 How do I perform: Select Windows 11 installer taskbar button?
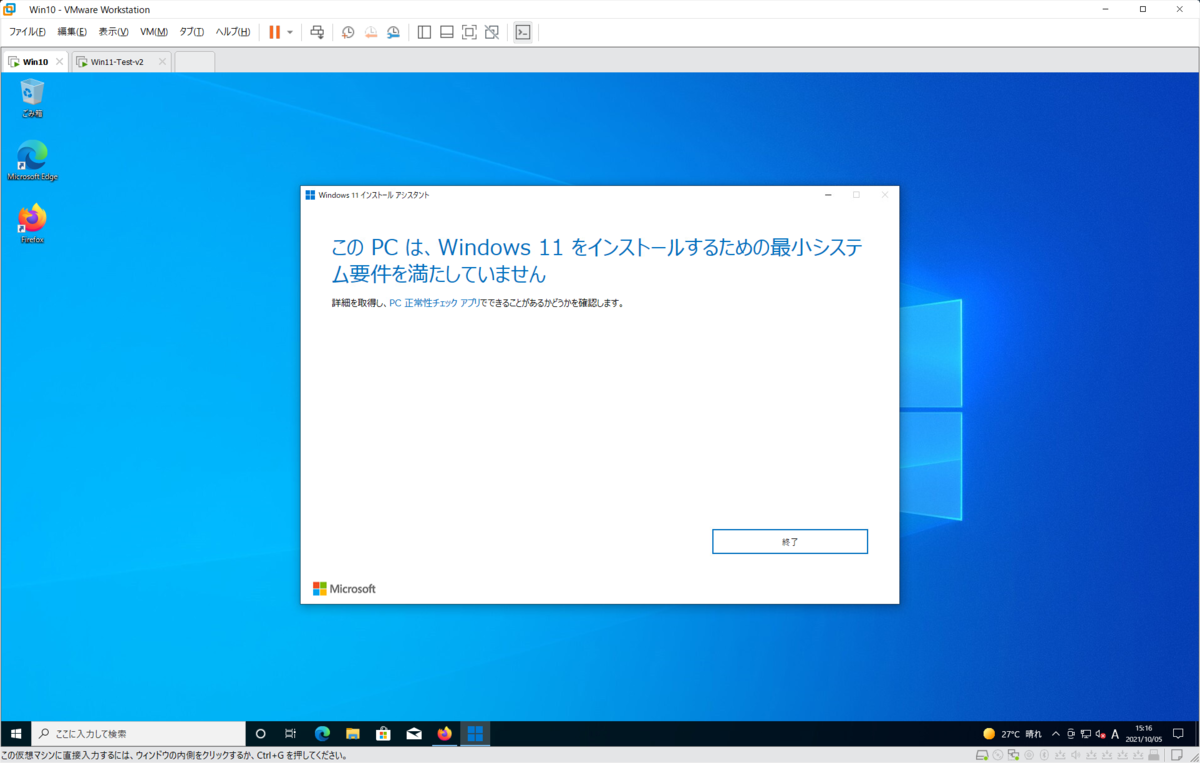[x=475, y=733]
